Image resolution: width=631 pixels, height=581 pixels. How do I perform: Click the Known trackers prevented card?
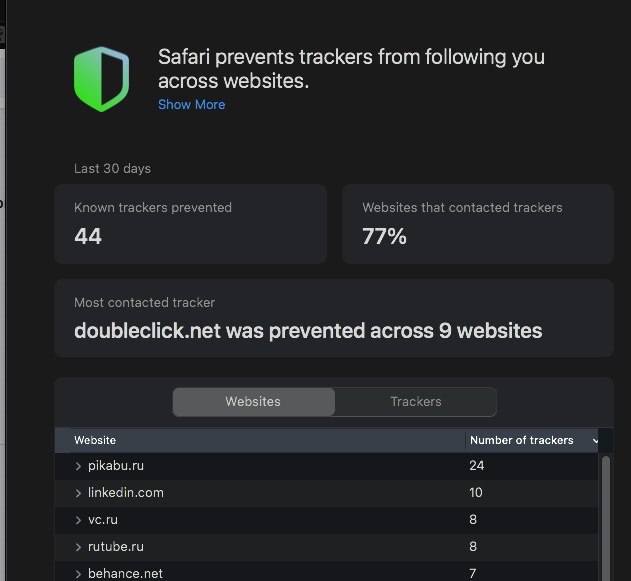[190, 224]
